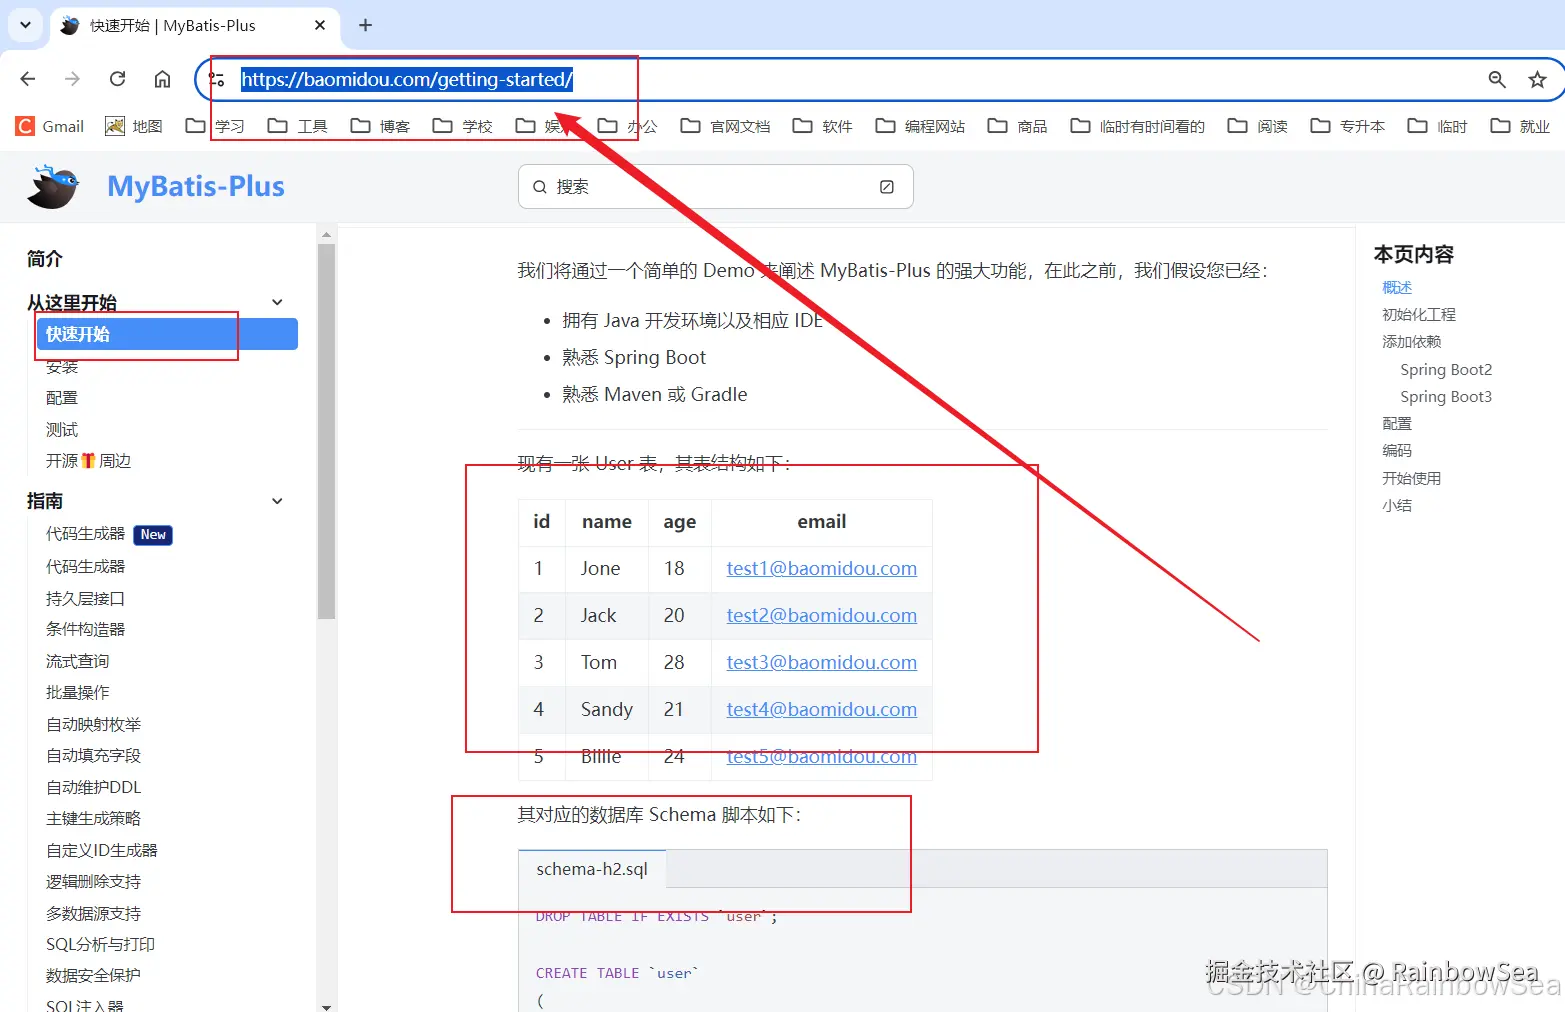
Task: Click the test4@baomidou.com email link
Action: point(822,710)
